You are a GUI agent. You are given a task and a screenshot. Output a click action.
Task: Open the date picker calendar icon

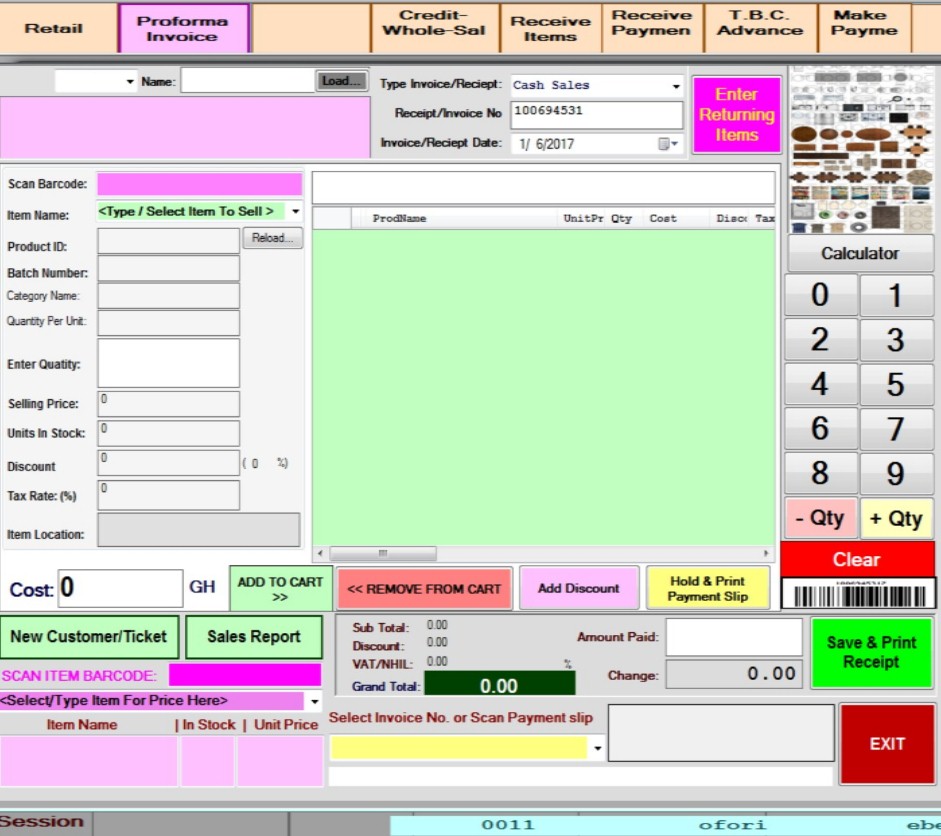pyautogui.click(x=667, y=144)
